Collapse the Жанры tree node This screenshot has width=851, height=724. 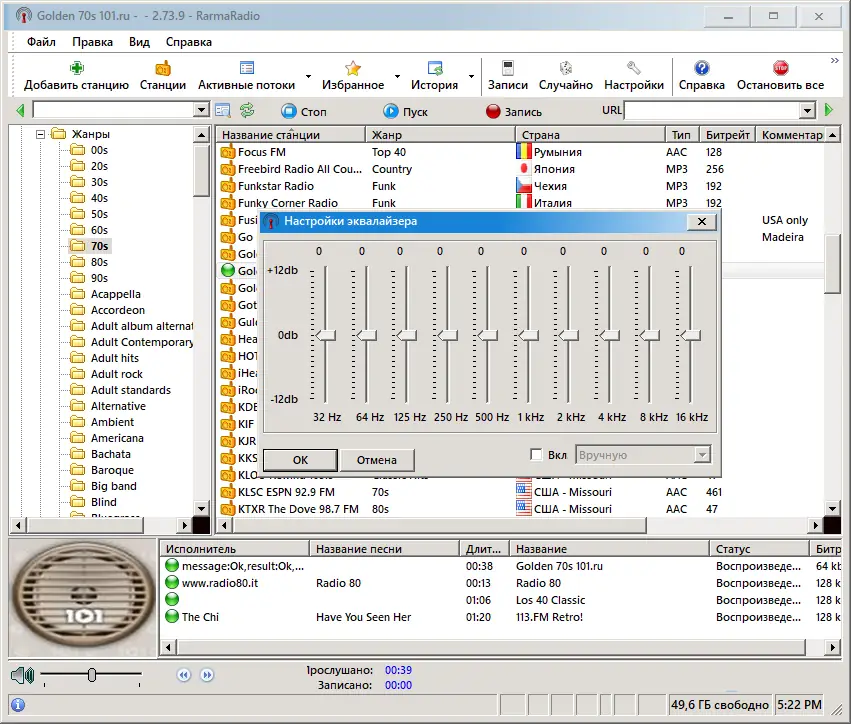tap(41, 134)
